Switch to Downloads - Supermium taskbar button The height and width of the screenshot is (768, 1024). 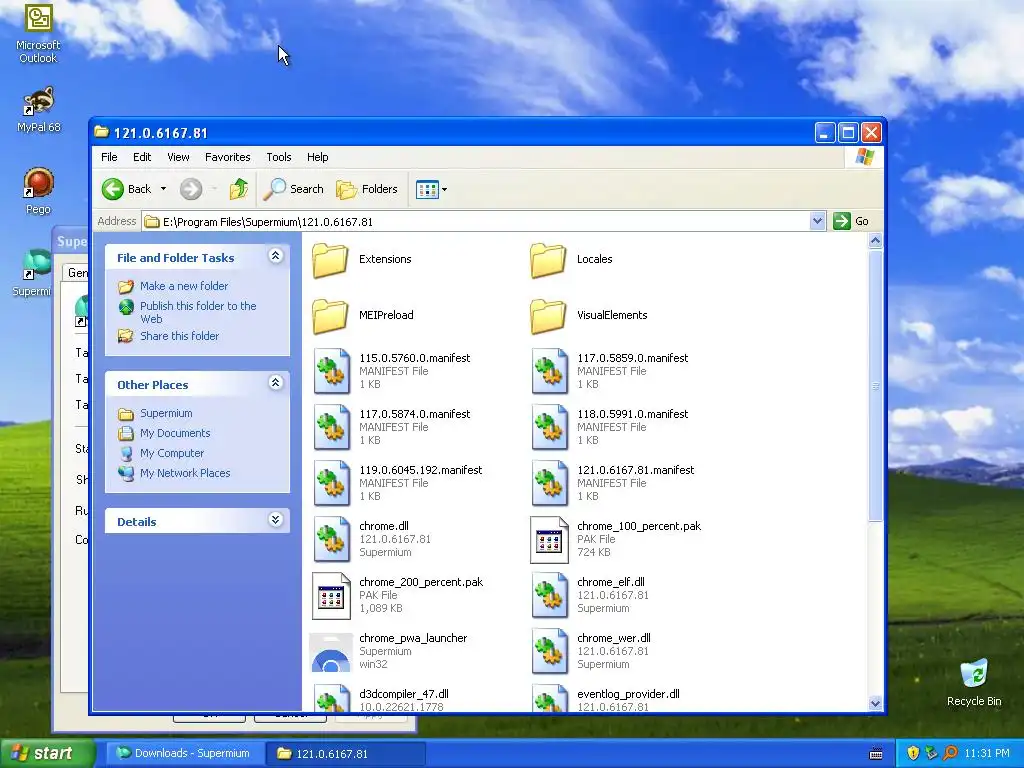(x=184, y=753)
